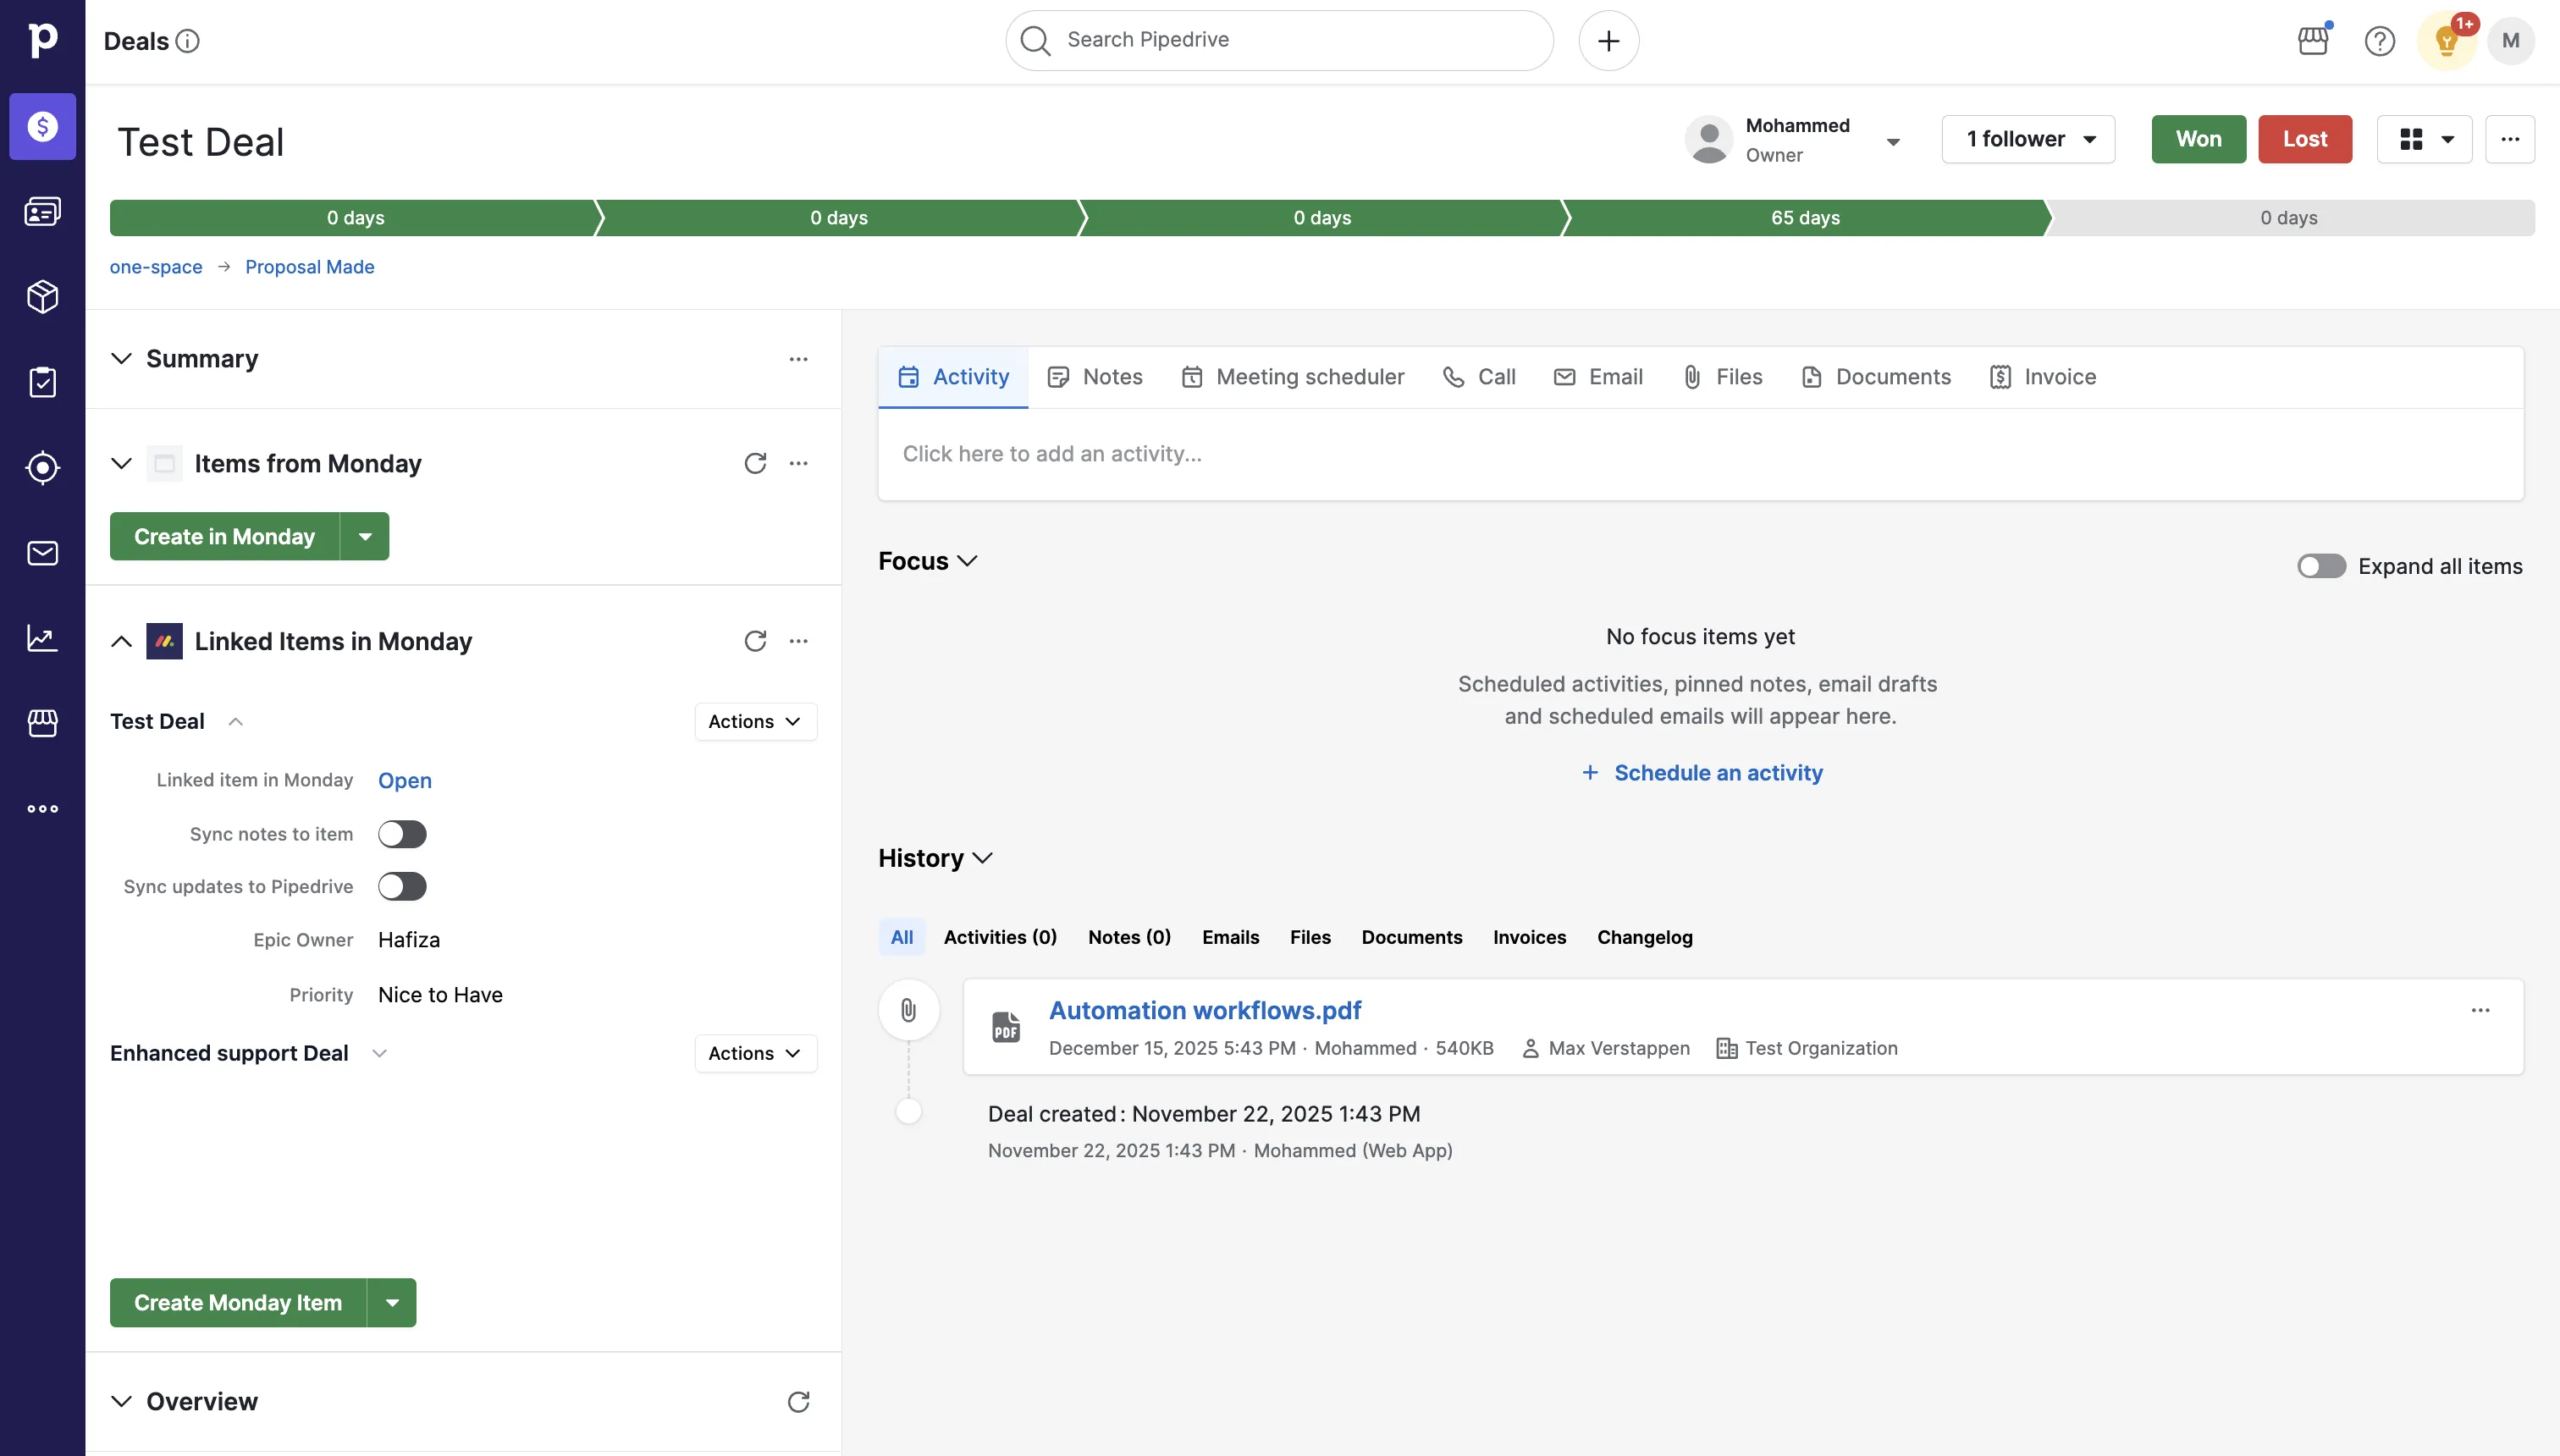This screenshot has height=1456, width=2560.
Task: Mark the deal as Won
Action: pos(2198,139)
